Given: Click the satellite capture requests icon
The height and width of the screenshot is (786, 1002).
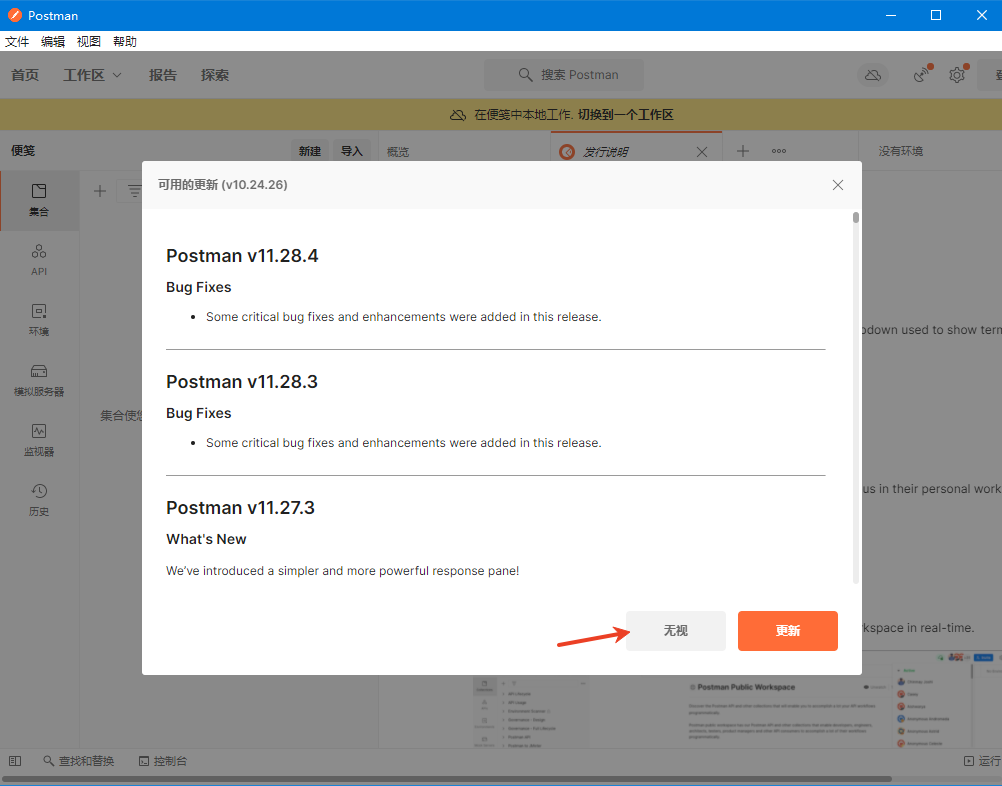Looking at the screenshot, I should tap(921, 75).
